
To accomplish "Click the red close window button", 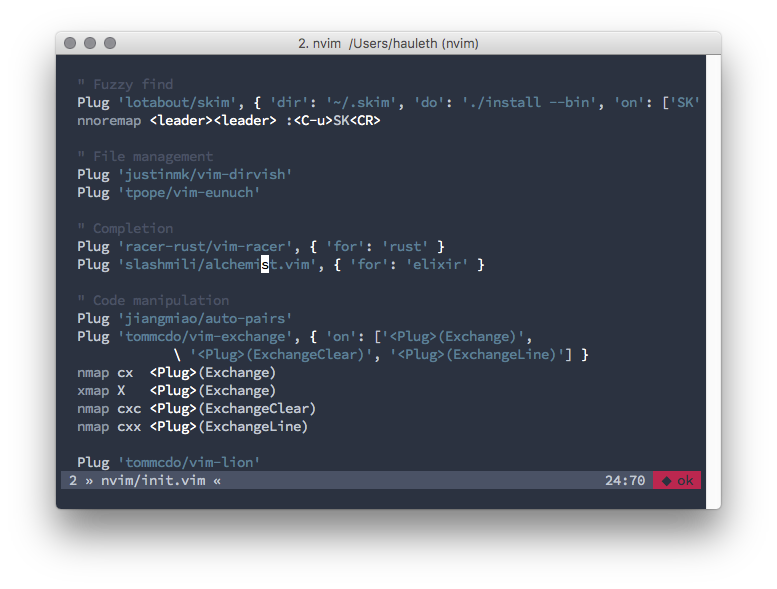I will coord(70,44).
